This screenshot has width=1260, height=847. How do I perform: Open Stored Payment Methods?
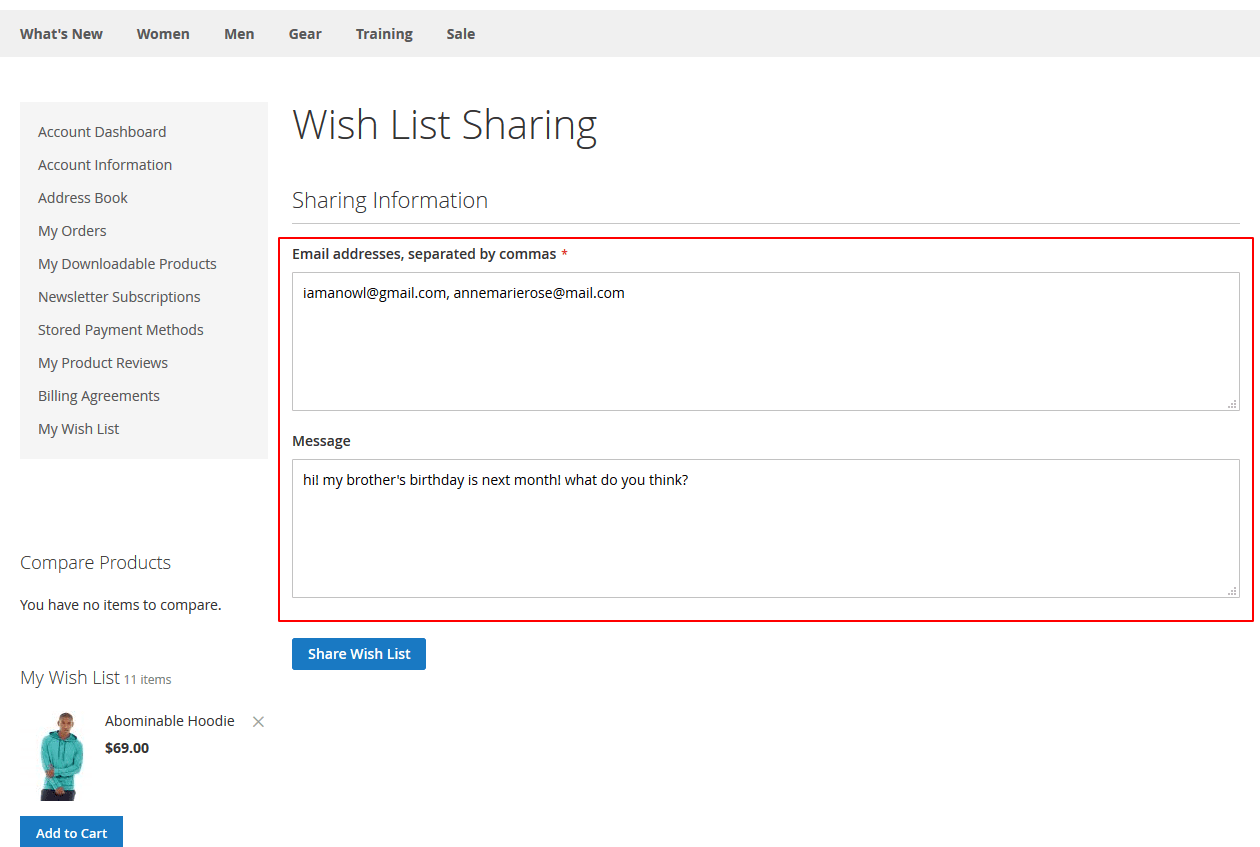click(120, 329)
